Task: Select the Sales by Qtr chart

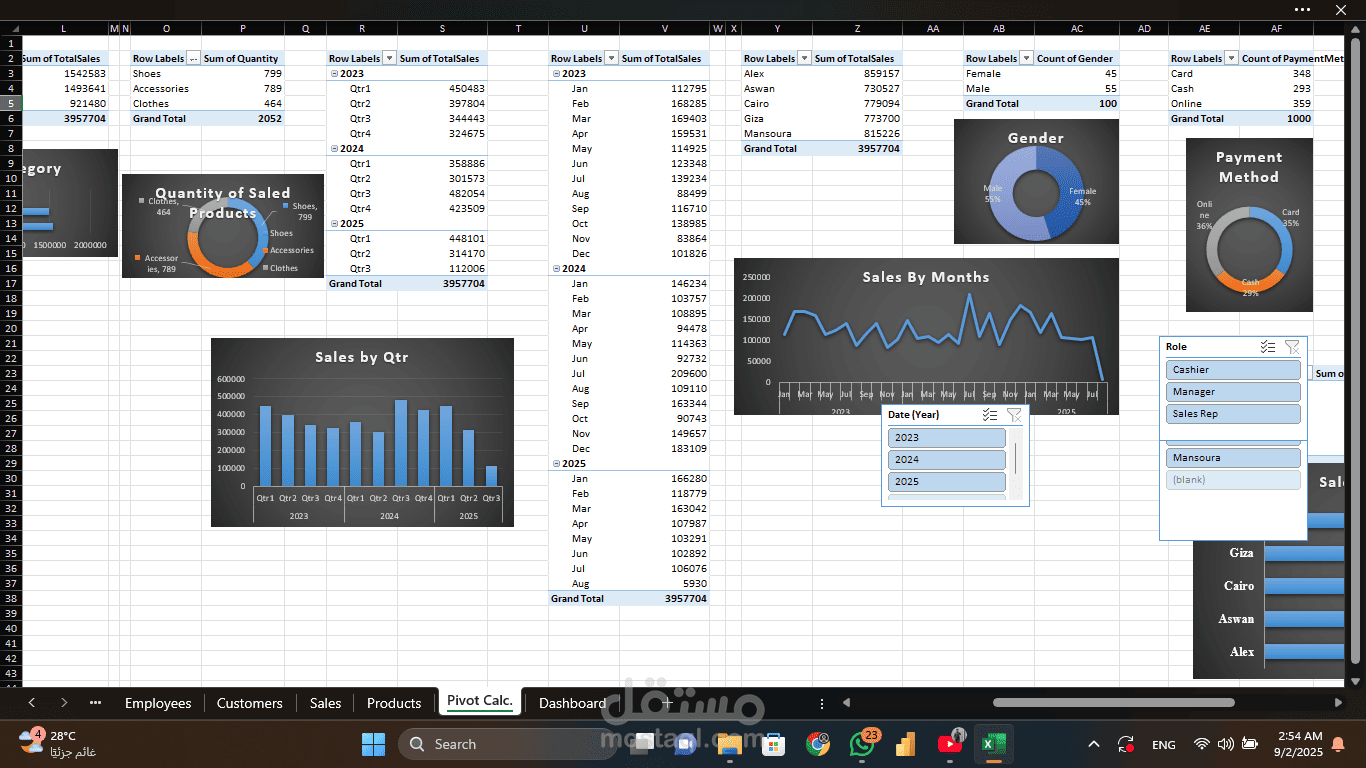Action: (362, 432)
